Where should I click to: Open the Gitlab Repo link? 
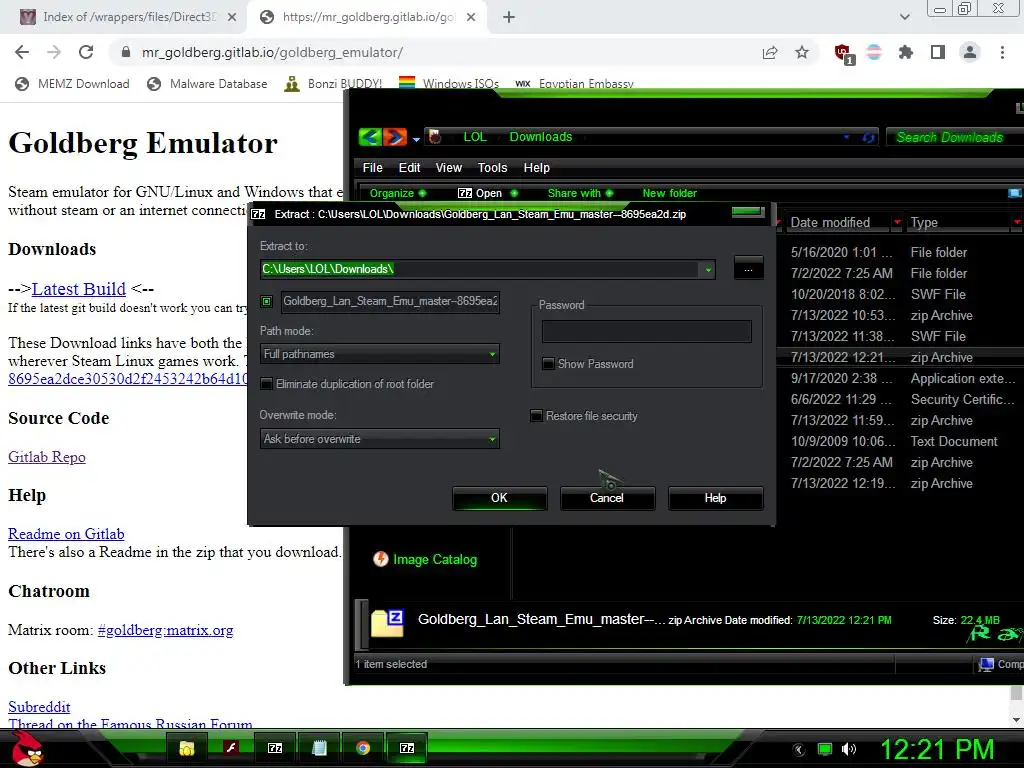(x=46, y=457)
